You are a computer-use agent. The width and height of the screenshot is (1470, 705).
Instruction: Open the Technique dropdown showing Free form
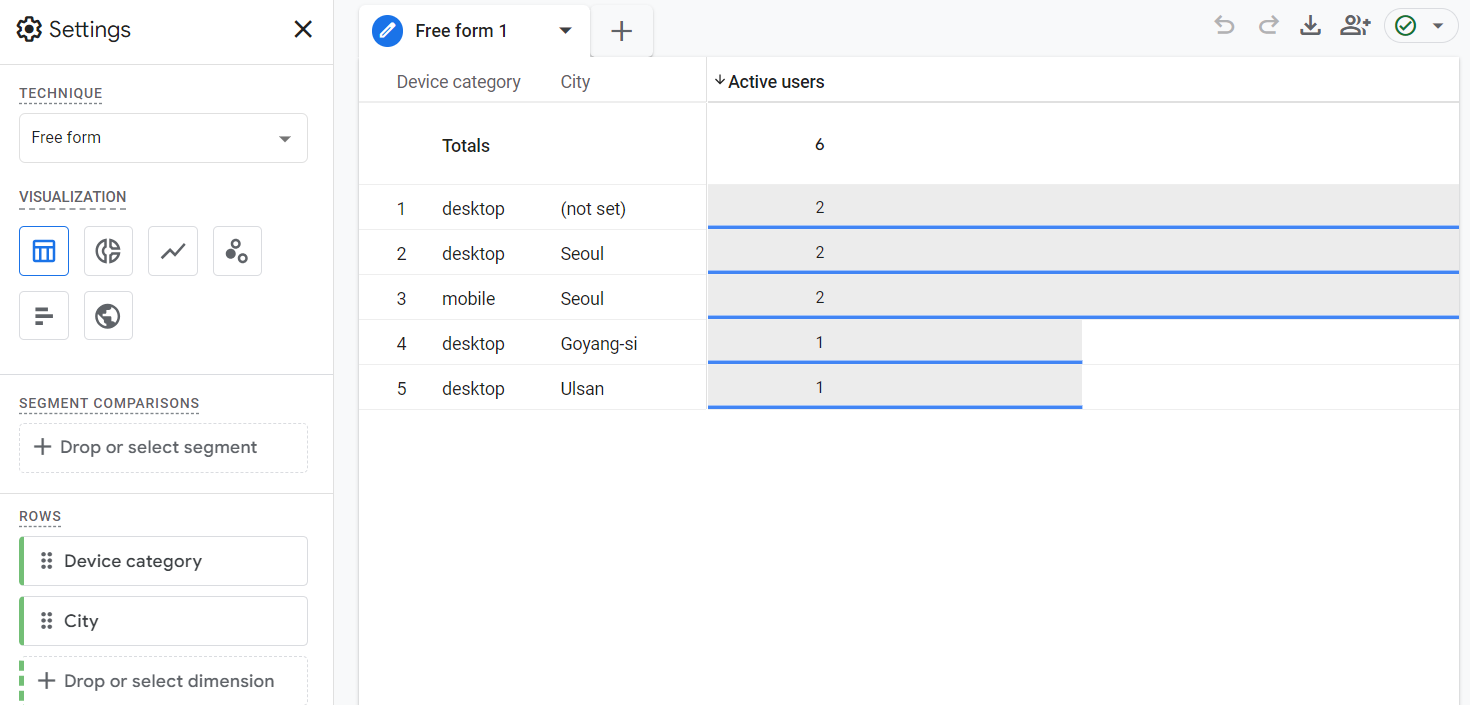(163, 138)
